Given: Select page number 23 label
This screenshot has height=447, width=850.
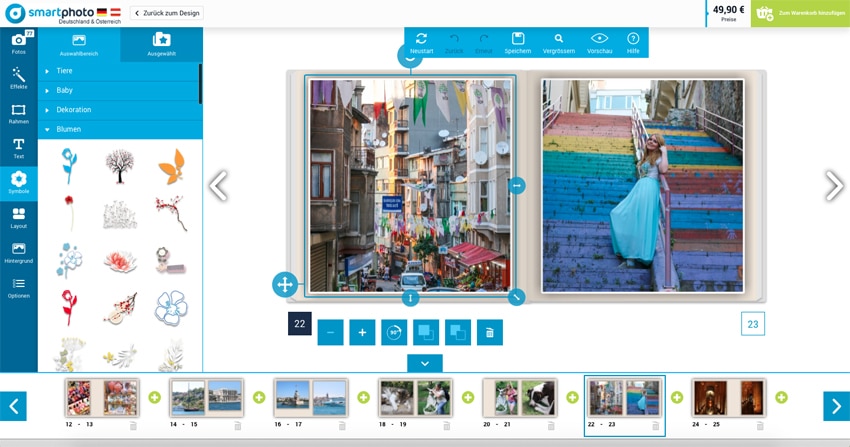Looking at the screenshot, I should pyautogui.click(x=753, y=324).
